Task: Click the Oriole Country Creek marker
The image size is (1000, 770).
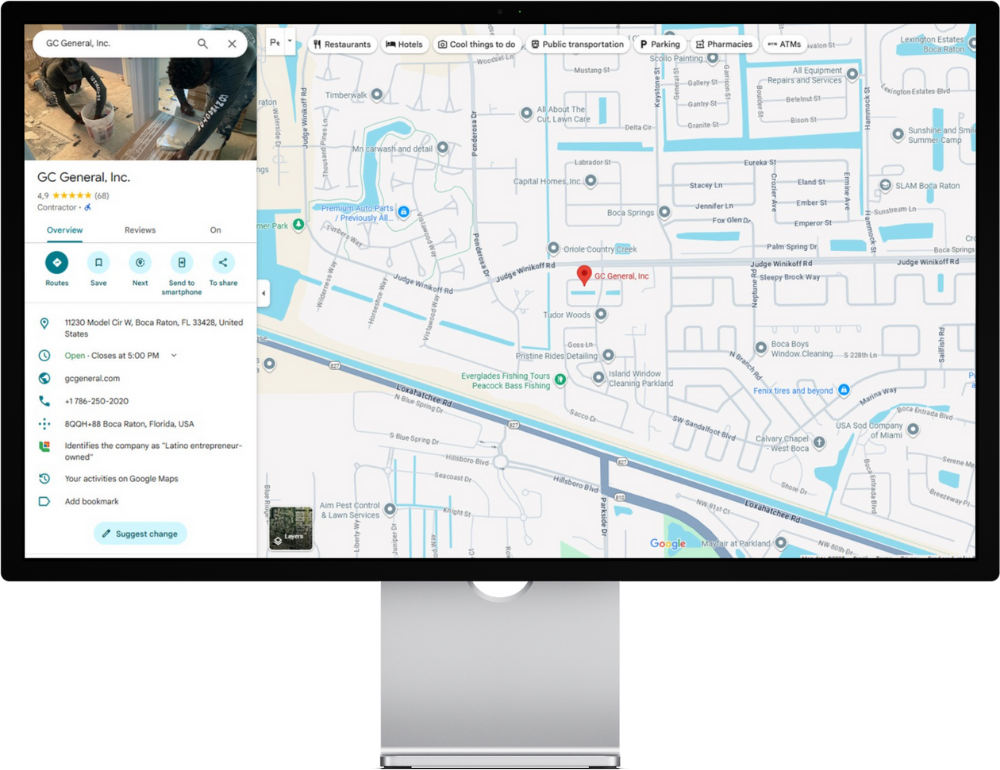Action: click(554, 248)
